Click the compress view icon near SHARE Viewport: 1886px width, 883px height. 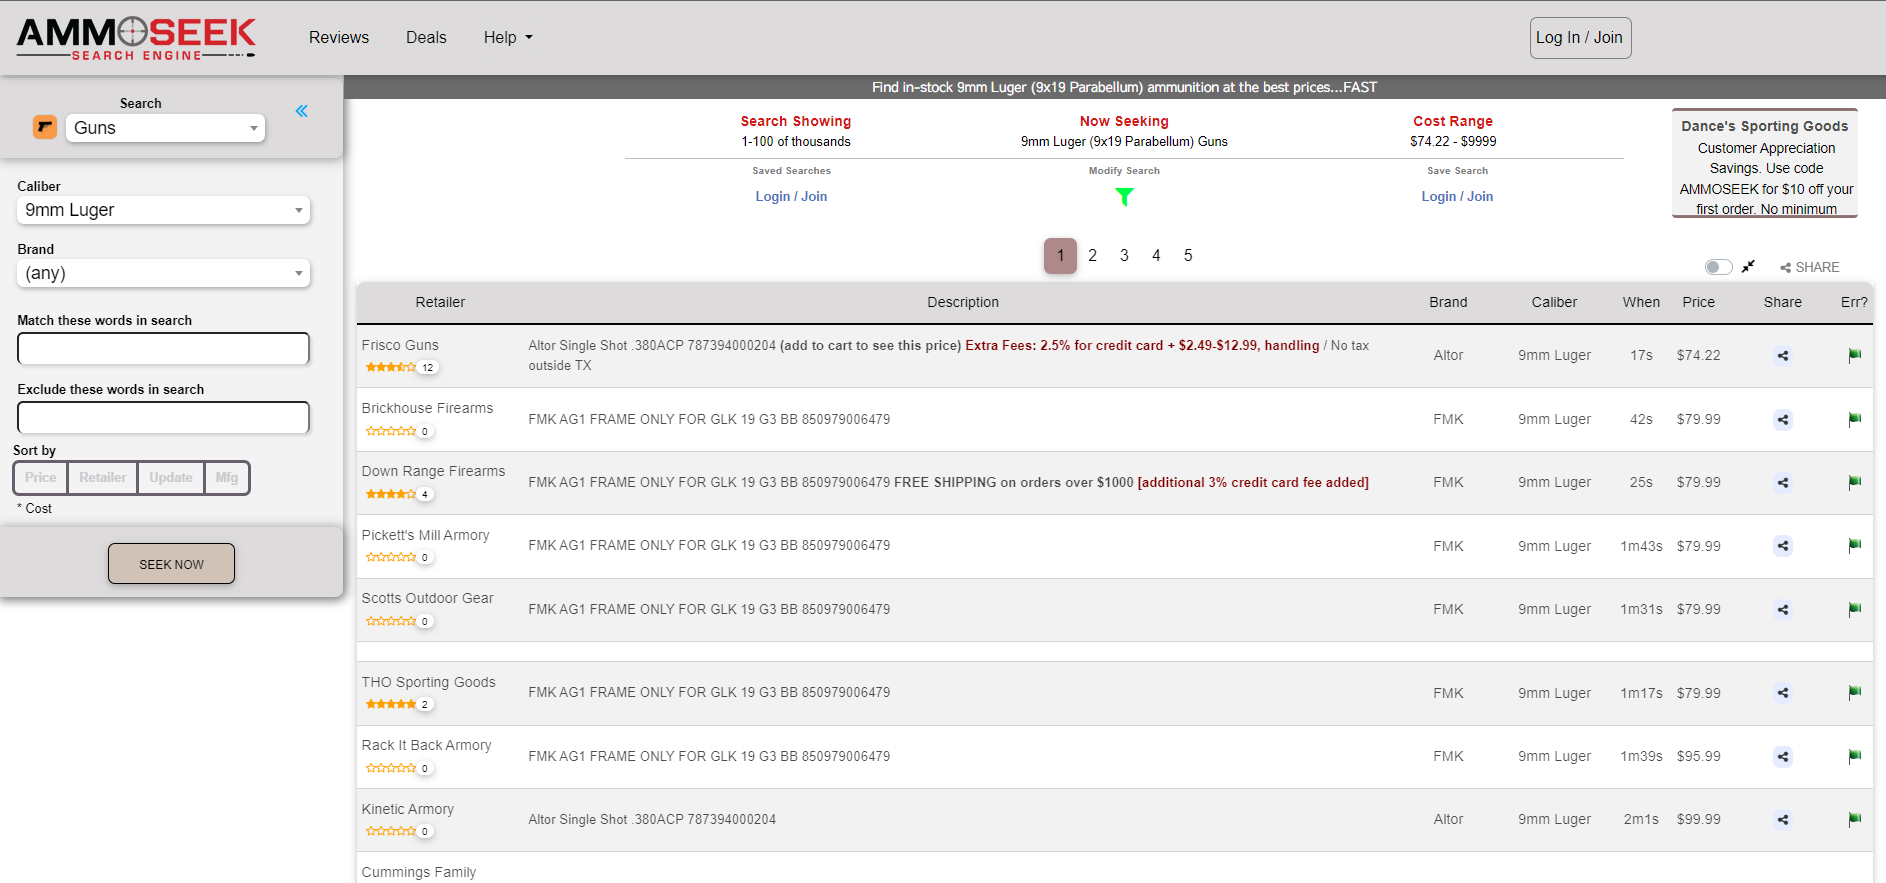click(x=1748, y=267)
